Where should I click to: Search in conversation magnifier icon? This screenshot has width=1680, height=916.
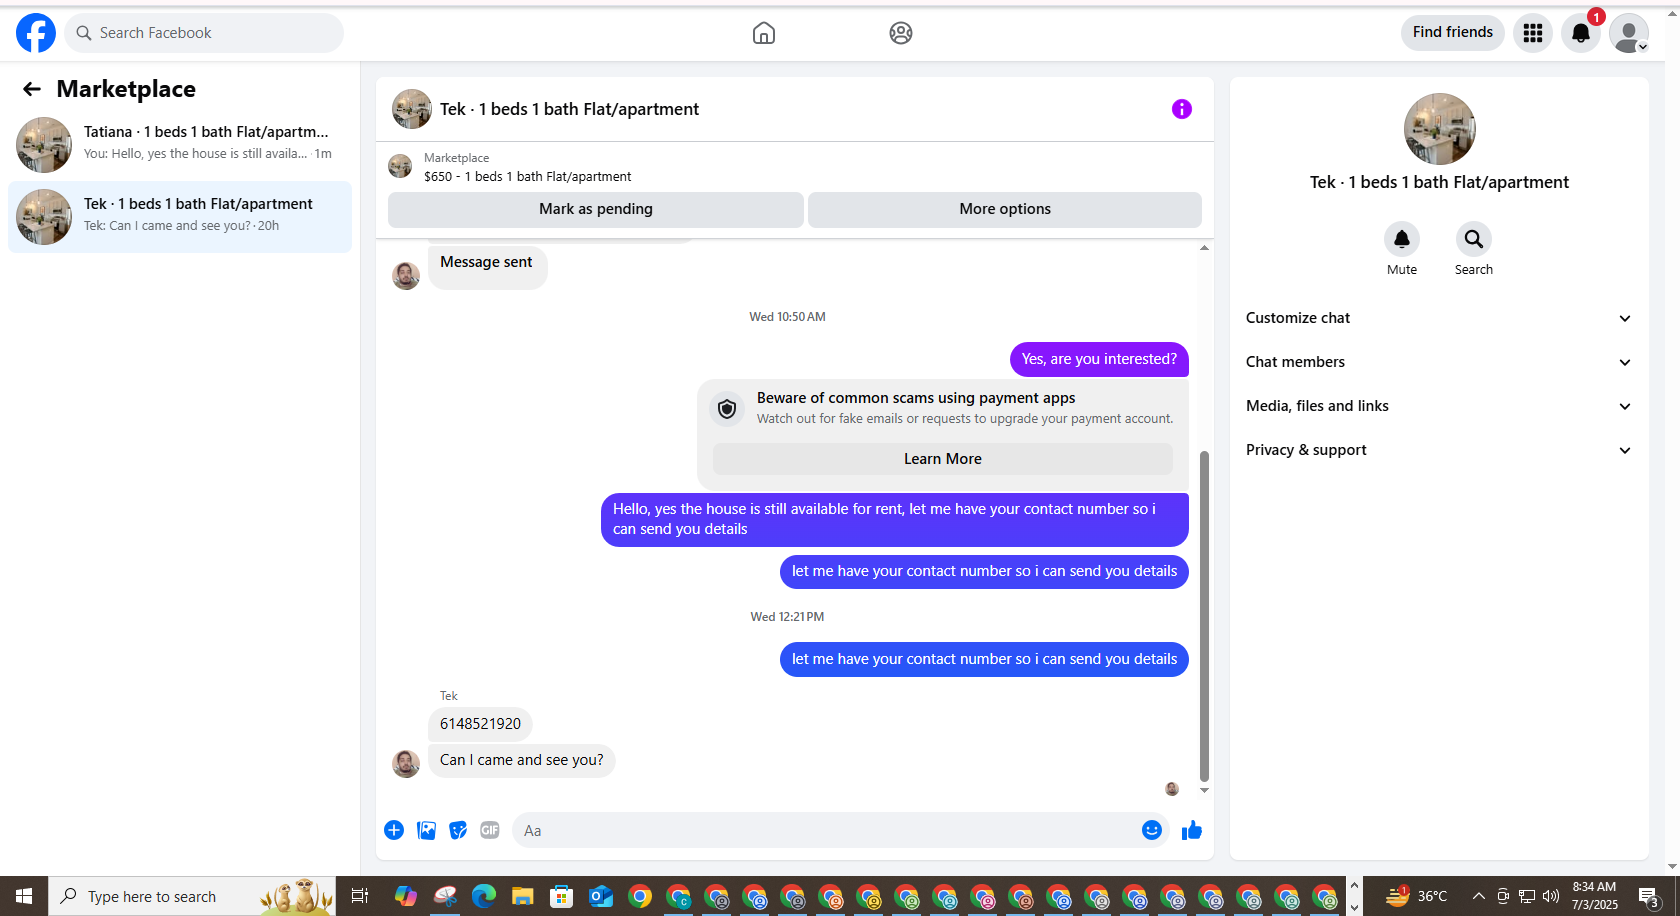tap(1474, 239)
